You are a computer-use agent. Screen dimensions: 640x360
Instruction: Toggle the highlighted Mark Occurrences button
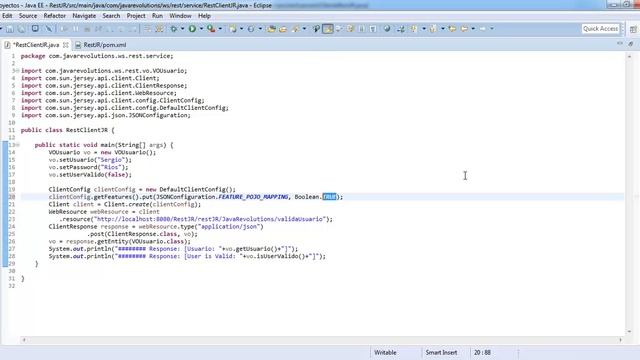coord(328,29)
